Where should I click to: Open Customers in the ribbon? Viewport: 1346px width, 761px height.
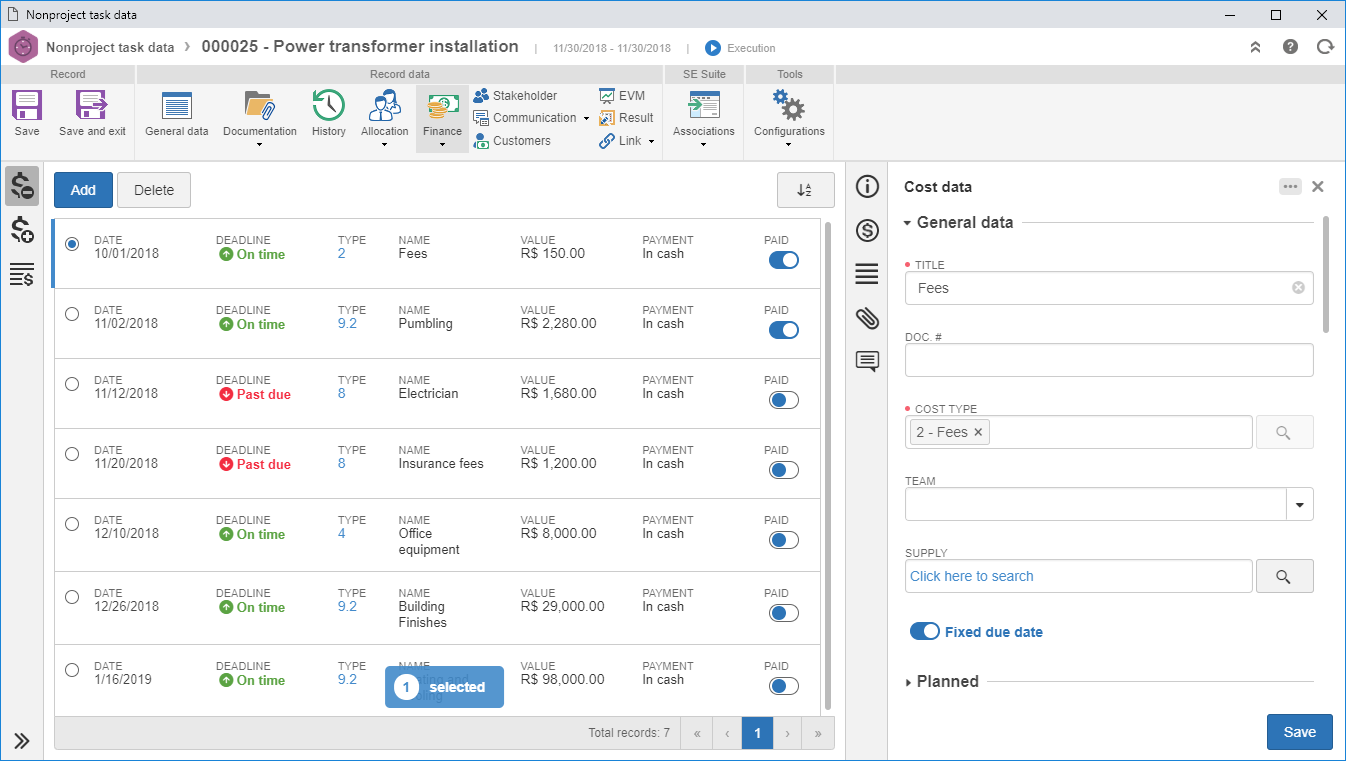(x=512, y=141)
